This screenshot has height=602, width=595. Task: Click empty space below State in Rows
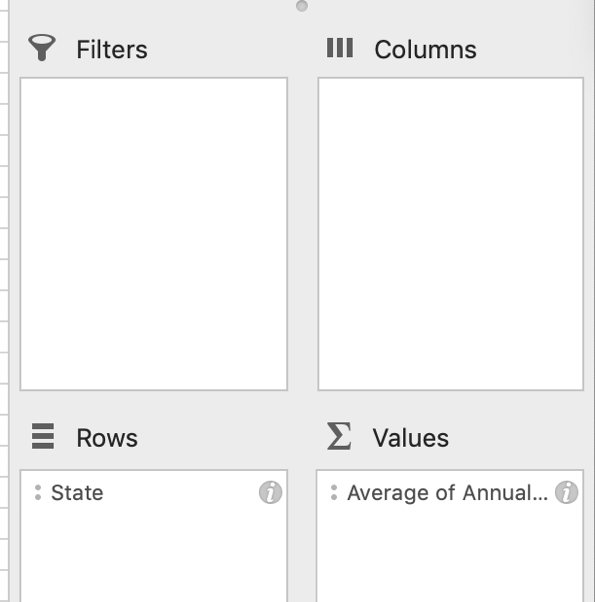[x=154, y=557]
